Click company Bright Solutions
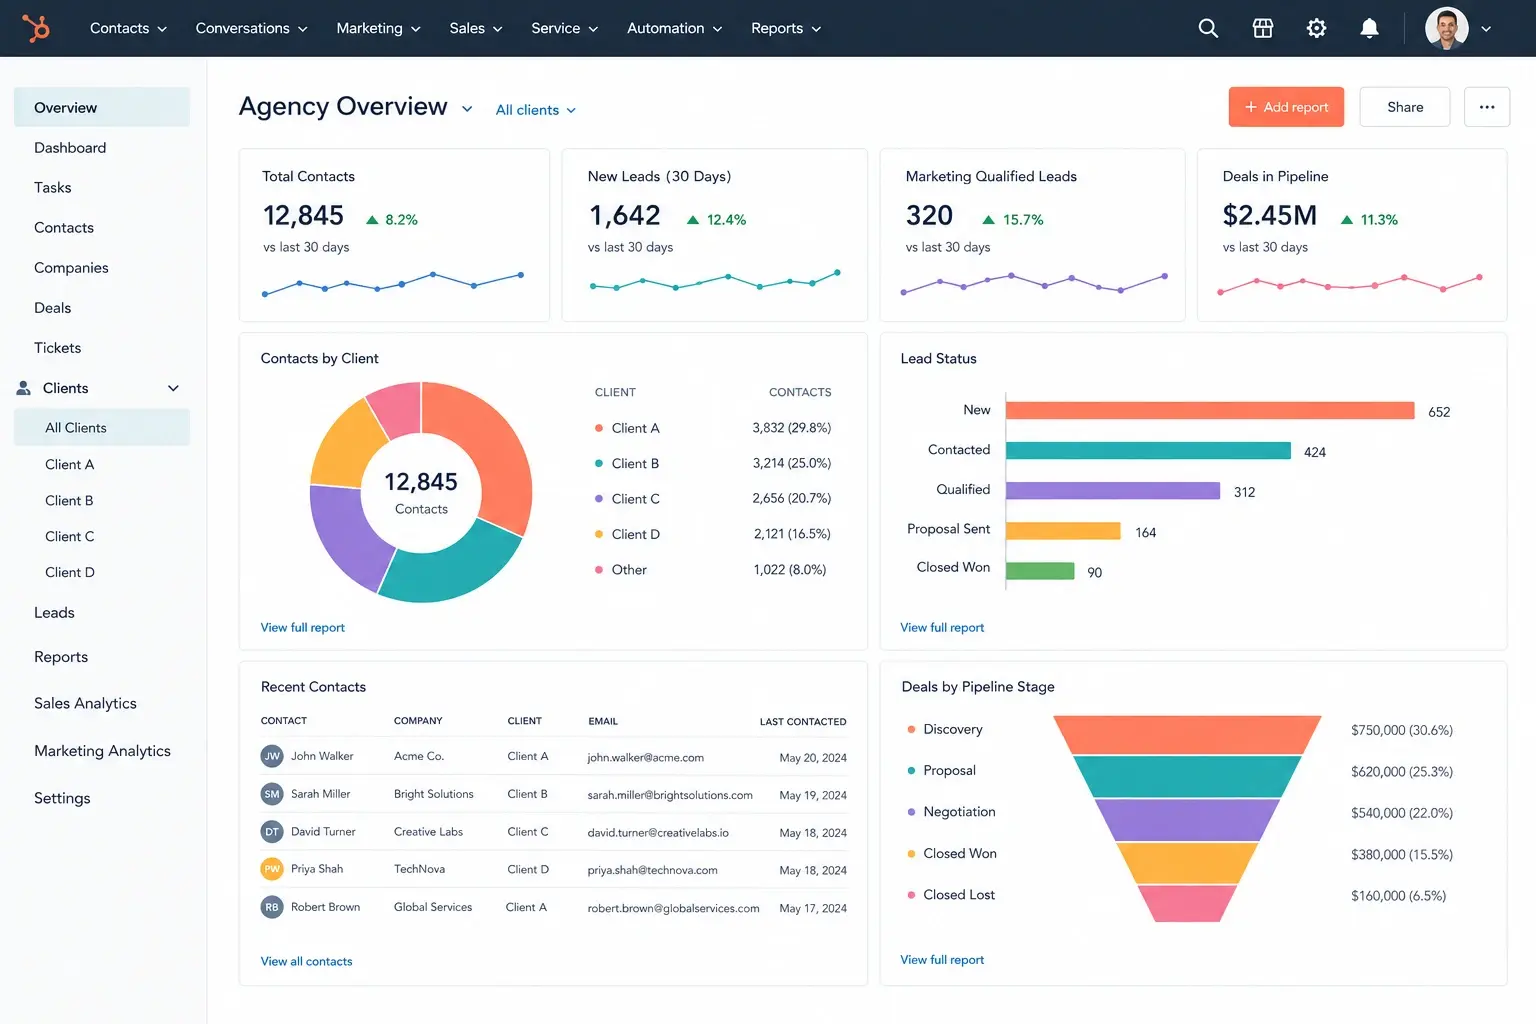The width and height of the screenshot is (1536, 1024). (433, 794)
